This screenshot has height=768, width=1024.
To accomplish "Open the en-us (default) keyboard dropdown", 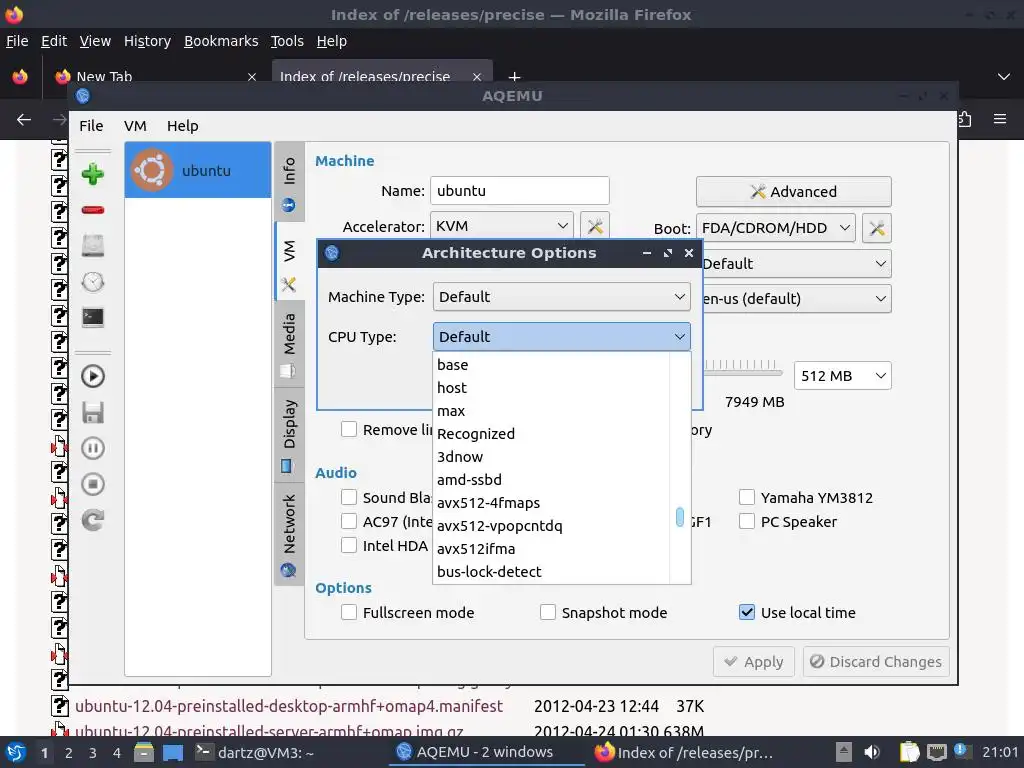I will [795, 298].
